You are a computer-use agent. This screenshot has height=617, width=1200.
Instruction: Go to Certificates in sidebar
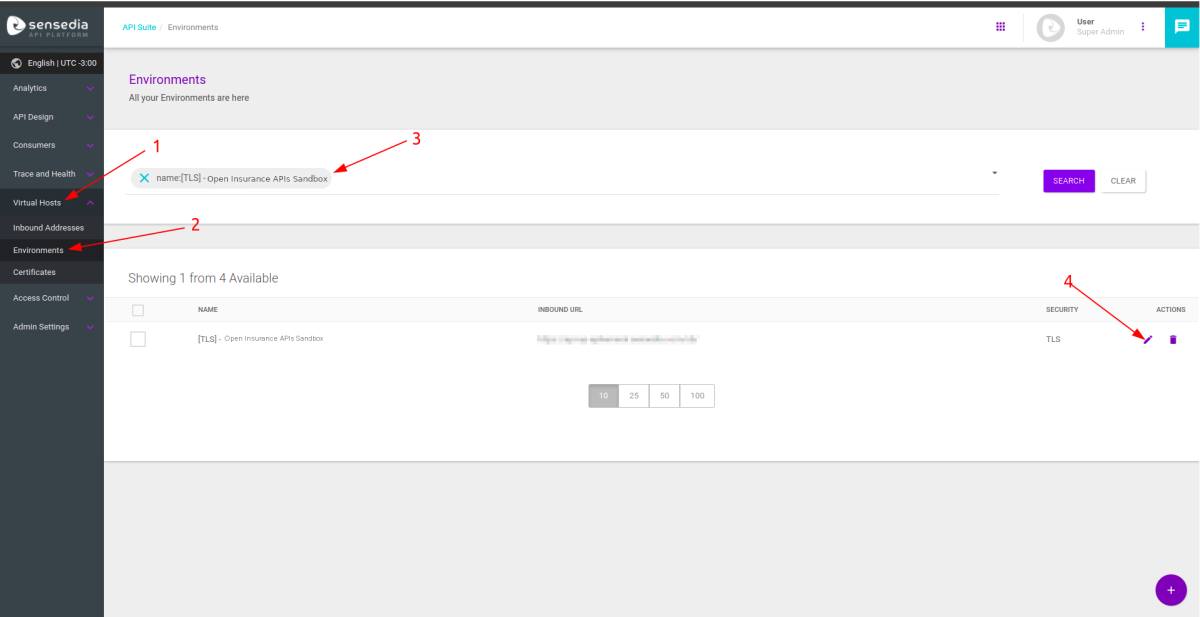(34, 272)
